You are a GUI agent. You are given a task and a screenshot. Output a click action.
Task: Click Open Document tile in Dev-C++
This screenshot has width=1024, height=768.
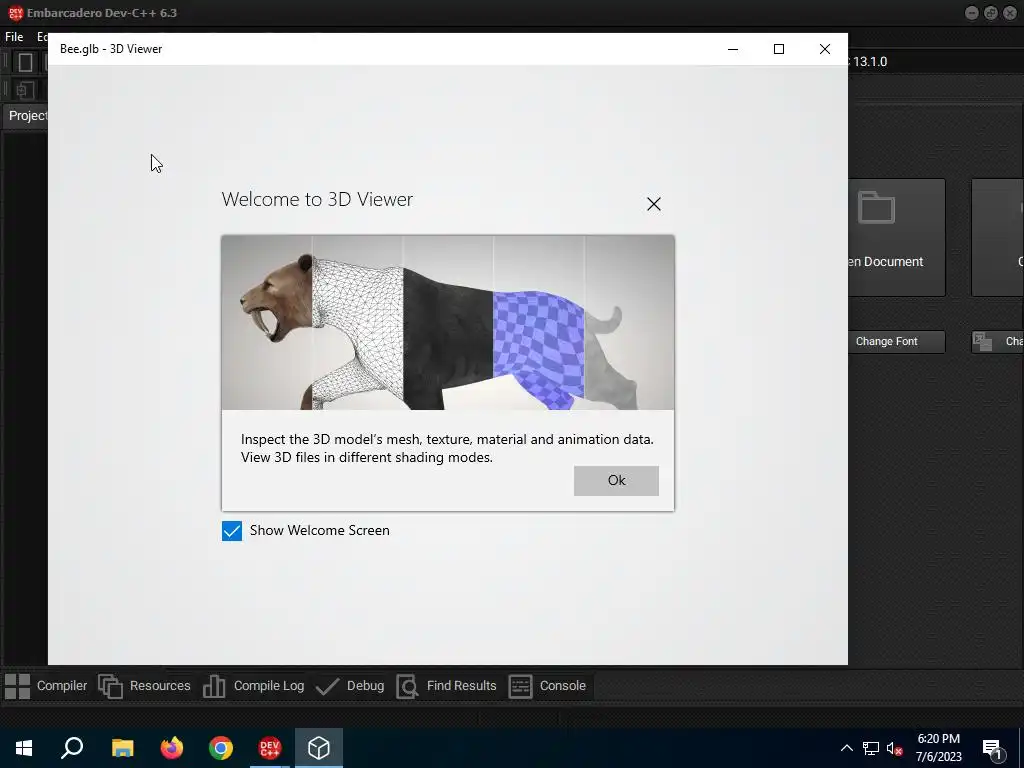click(896, 238)
